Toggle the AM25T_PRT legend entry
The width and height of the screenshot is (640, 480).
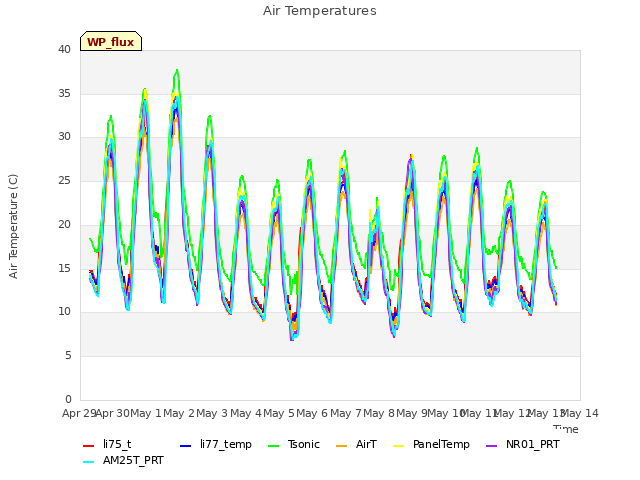coord(123,461)
